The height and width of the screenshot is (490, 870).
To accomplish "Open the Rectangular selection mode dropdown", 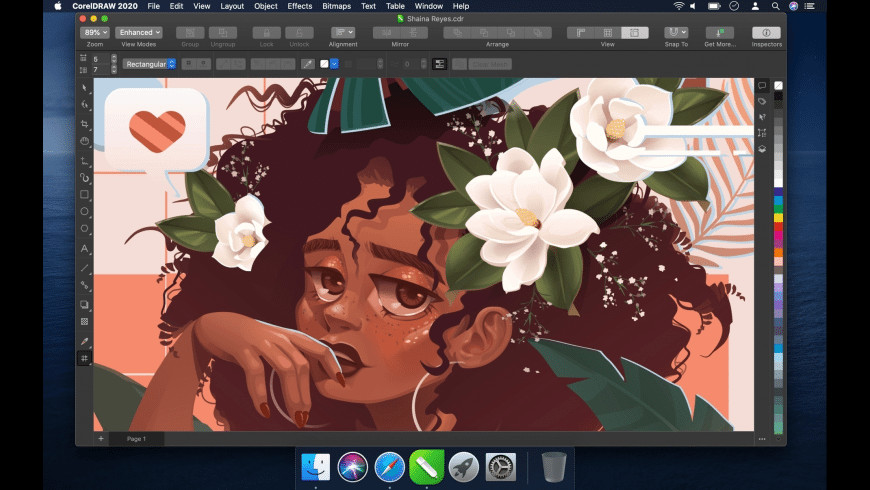I will pos(149,64).
